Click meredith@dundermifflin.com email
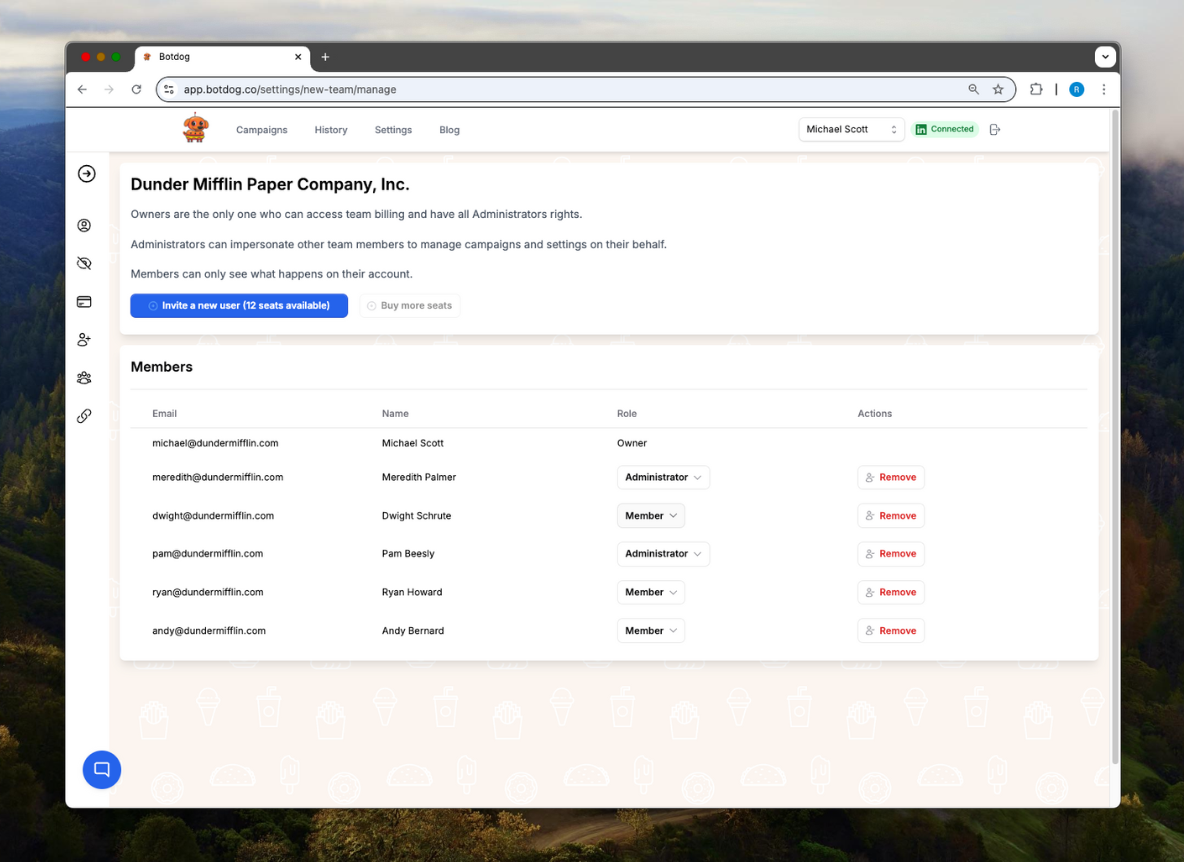Viewport: 1184px width, 862px height. 217,477
